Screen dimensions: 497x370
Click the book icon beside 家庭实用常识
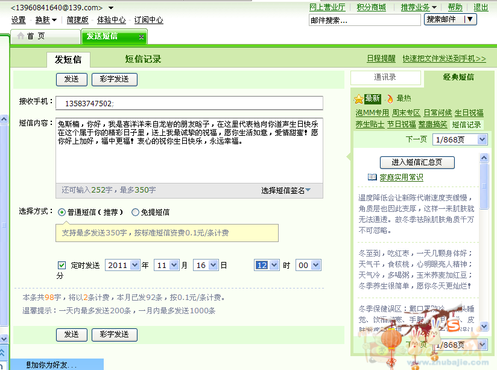pyautogui.click(x=372, y=177)
